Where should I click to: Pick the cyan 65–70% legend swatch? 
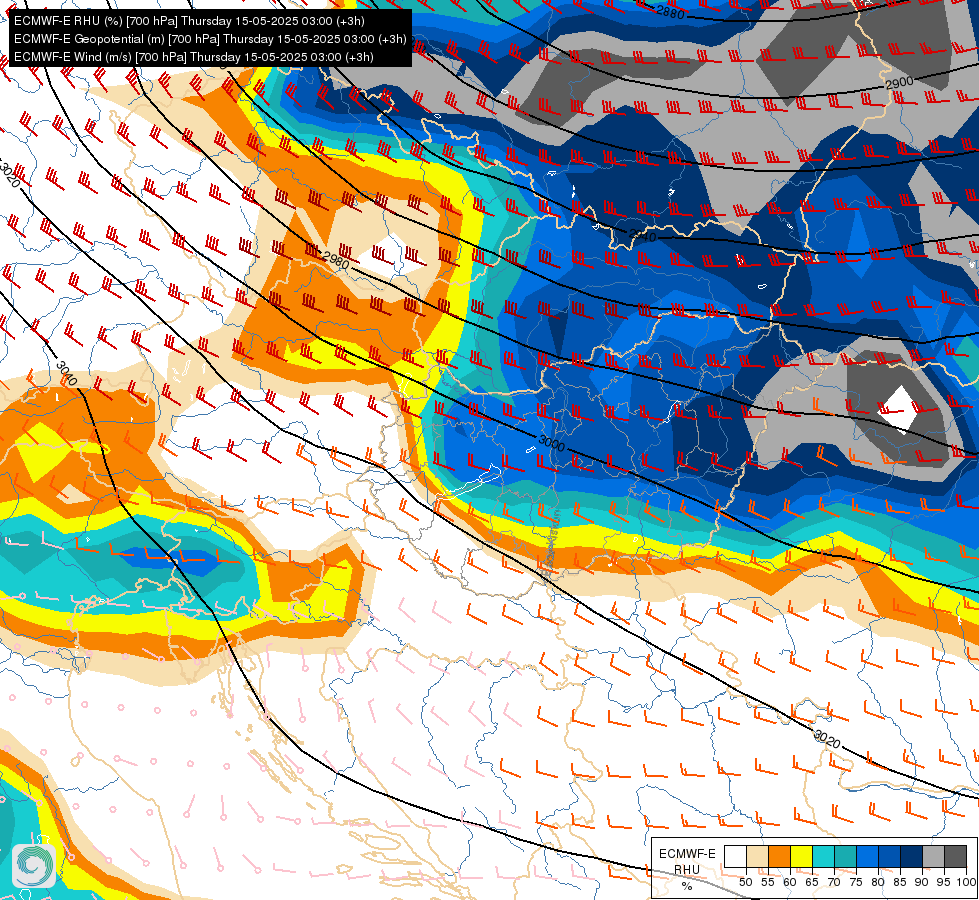(823, 856)
